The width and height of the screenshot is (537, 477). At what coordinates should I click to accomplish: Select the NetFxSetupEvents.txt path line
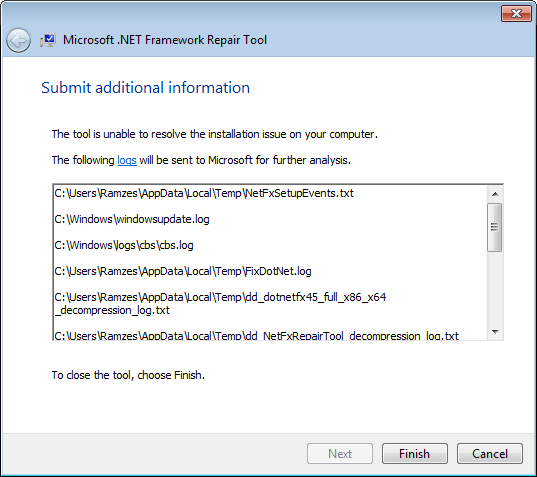[x=204, y=193]
